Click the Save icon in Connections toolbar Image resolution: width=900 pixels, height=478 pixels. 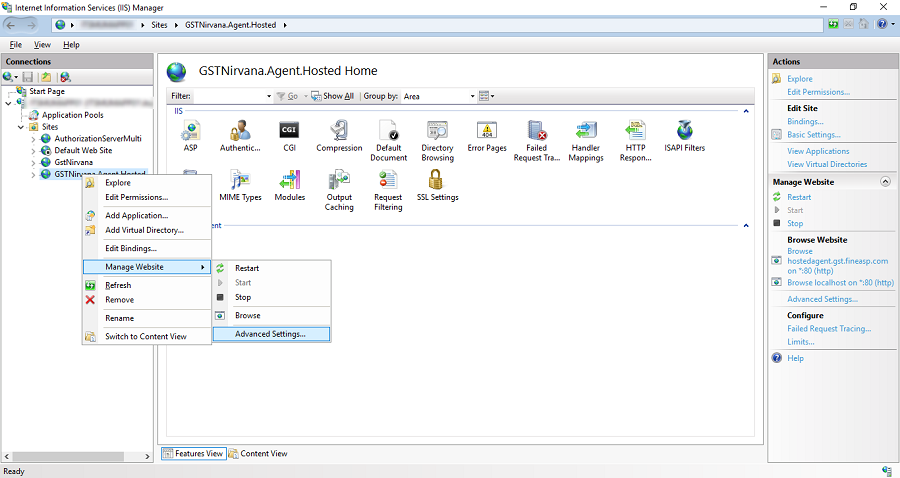pos(28,77)
